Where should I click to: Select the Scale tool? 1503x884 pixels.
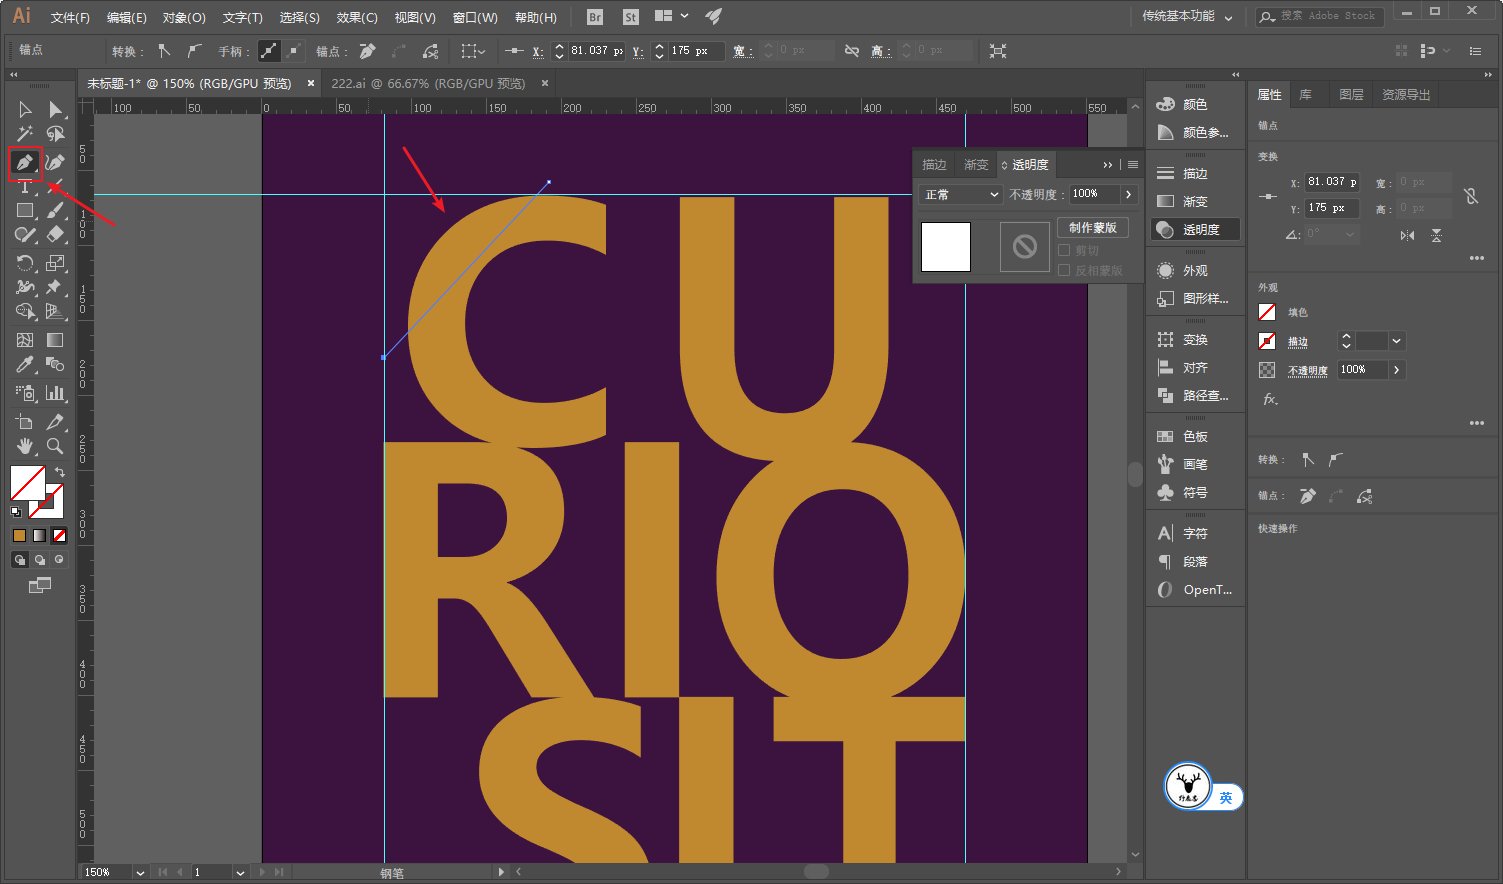pos(55,263)
